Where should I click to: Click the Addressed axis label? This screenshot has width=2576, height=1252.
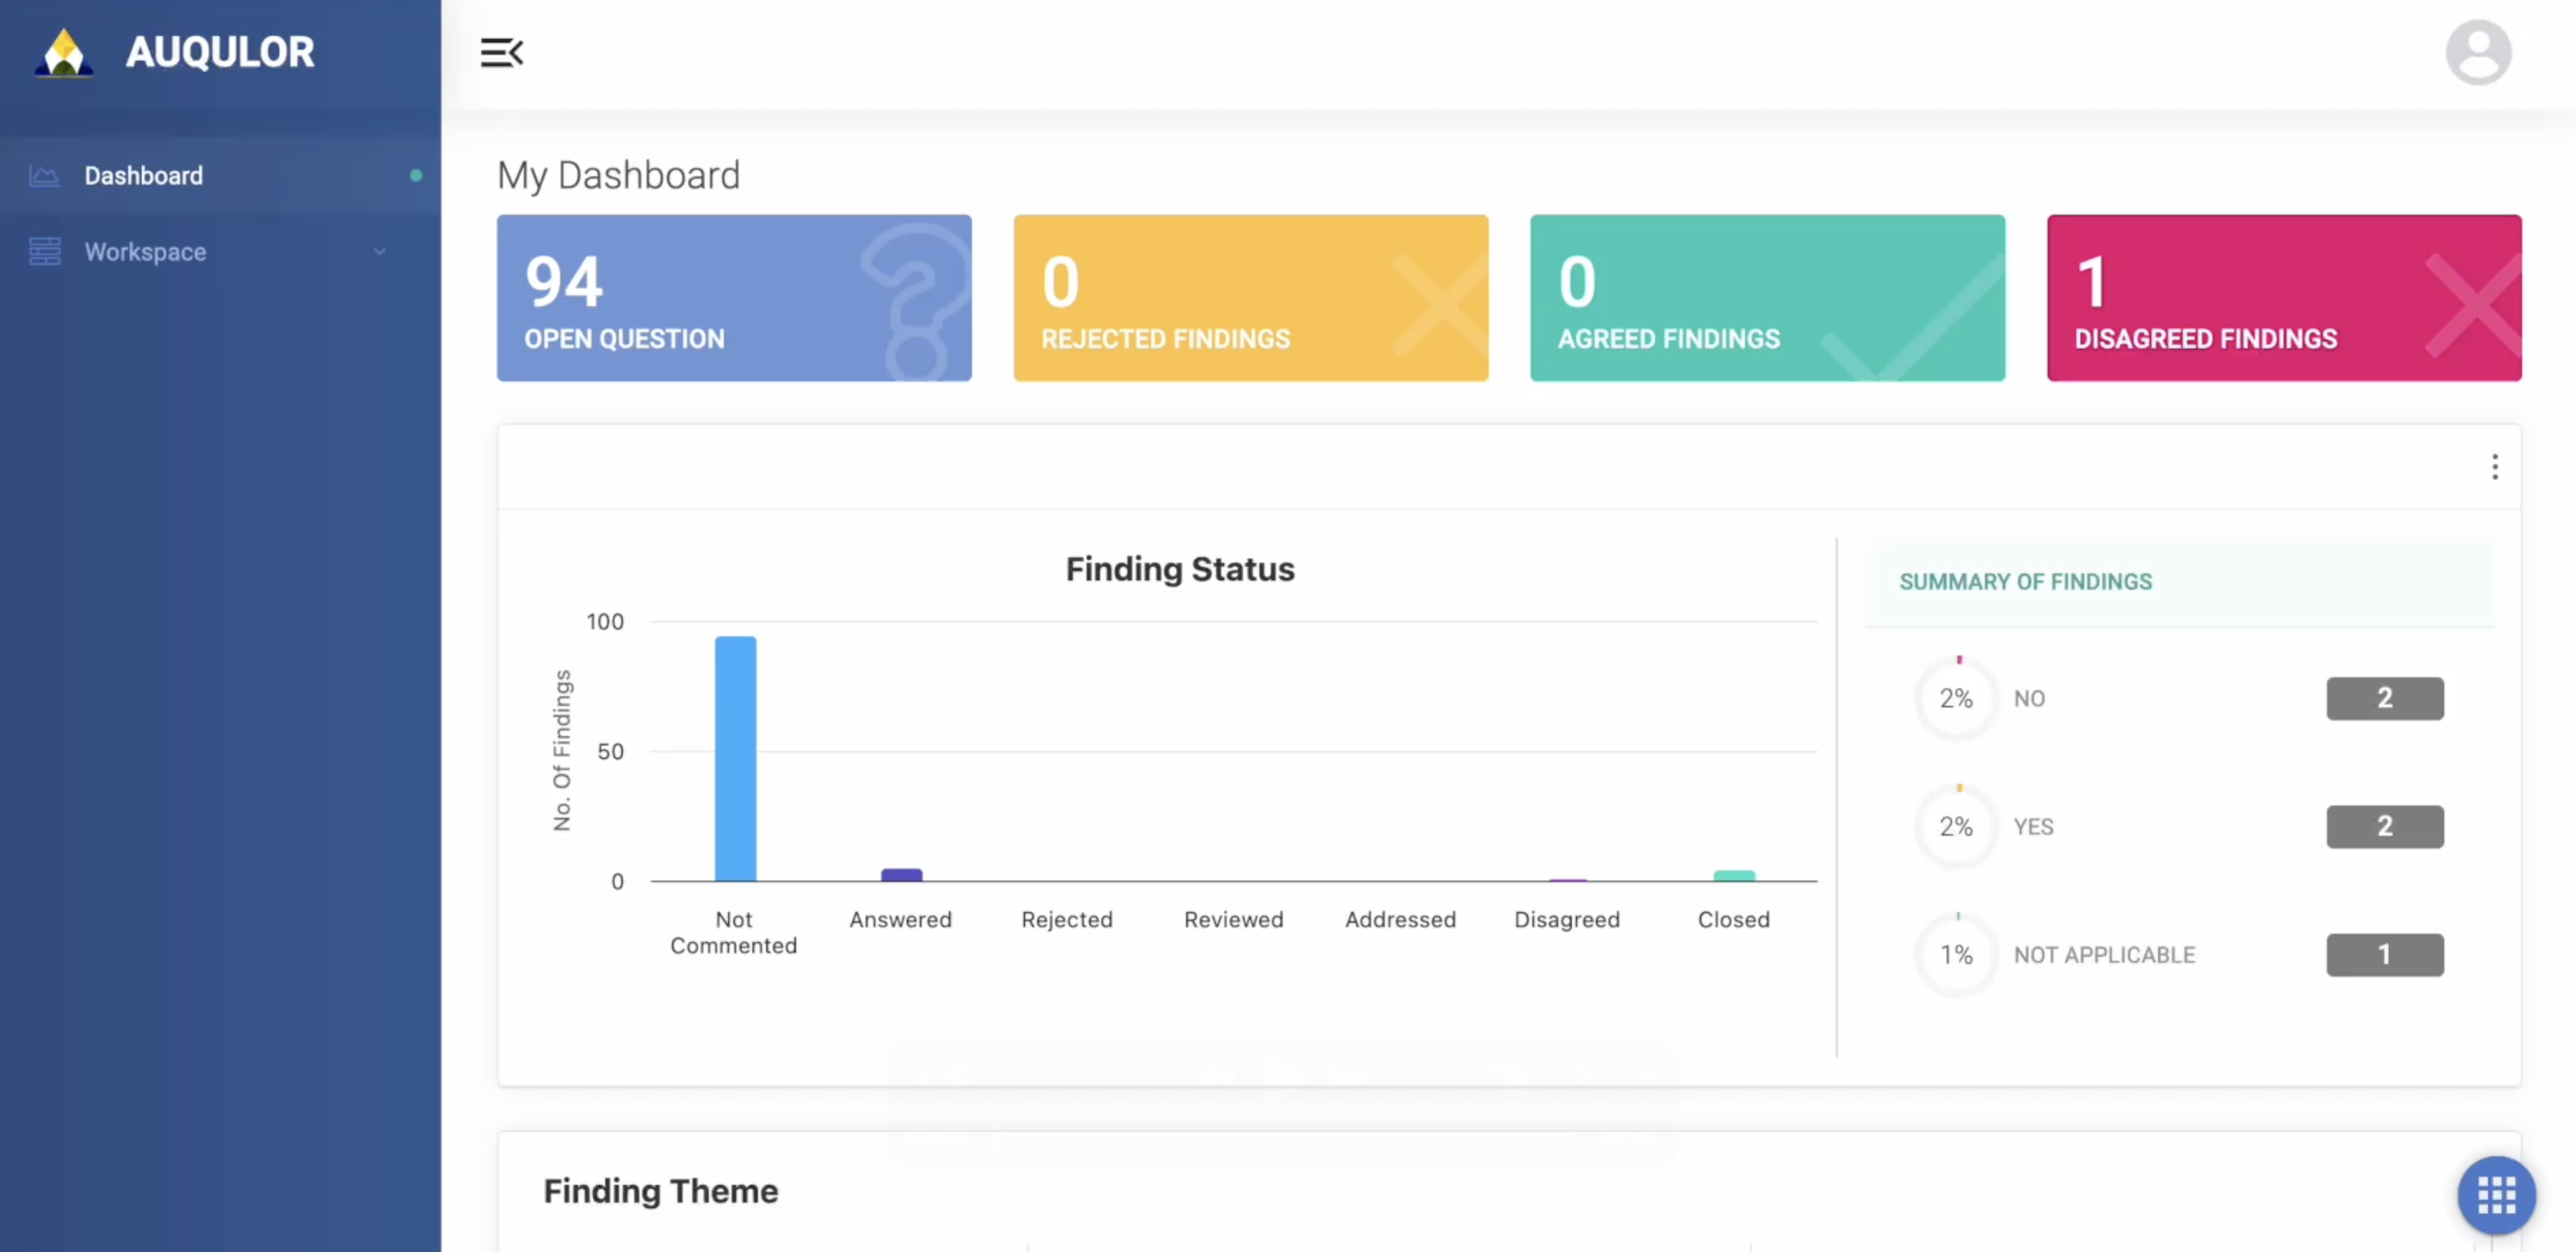point(1400,919)
